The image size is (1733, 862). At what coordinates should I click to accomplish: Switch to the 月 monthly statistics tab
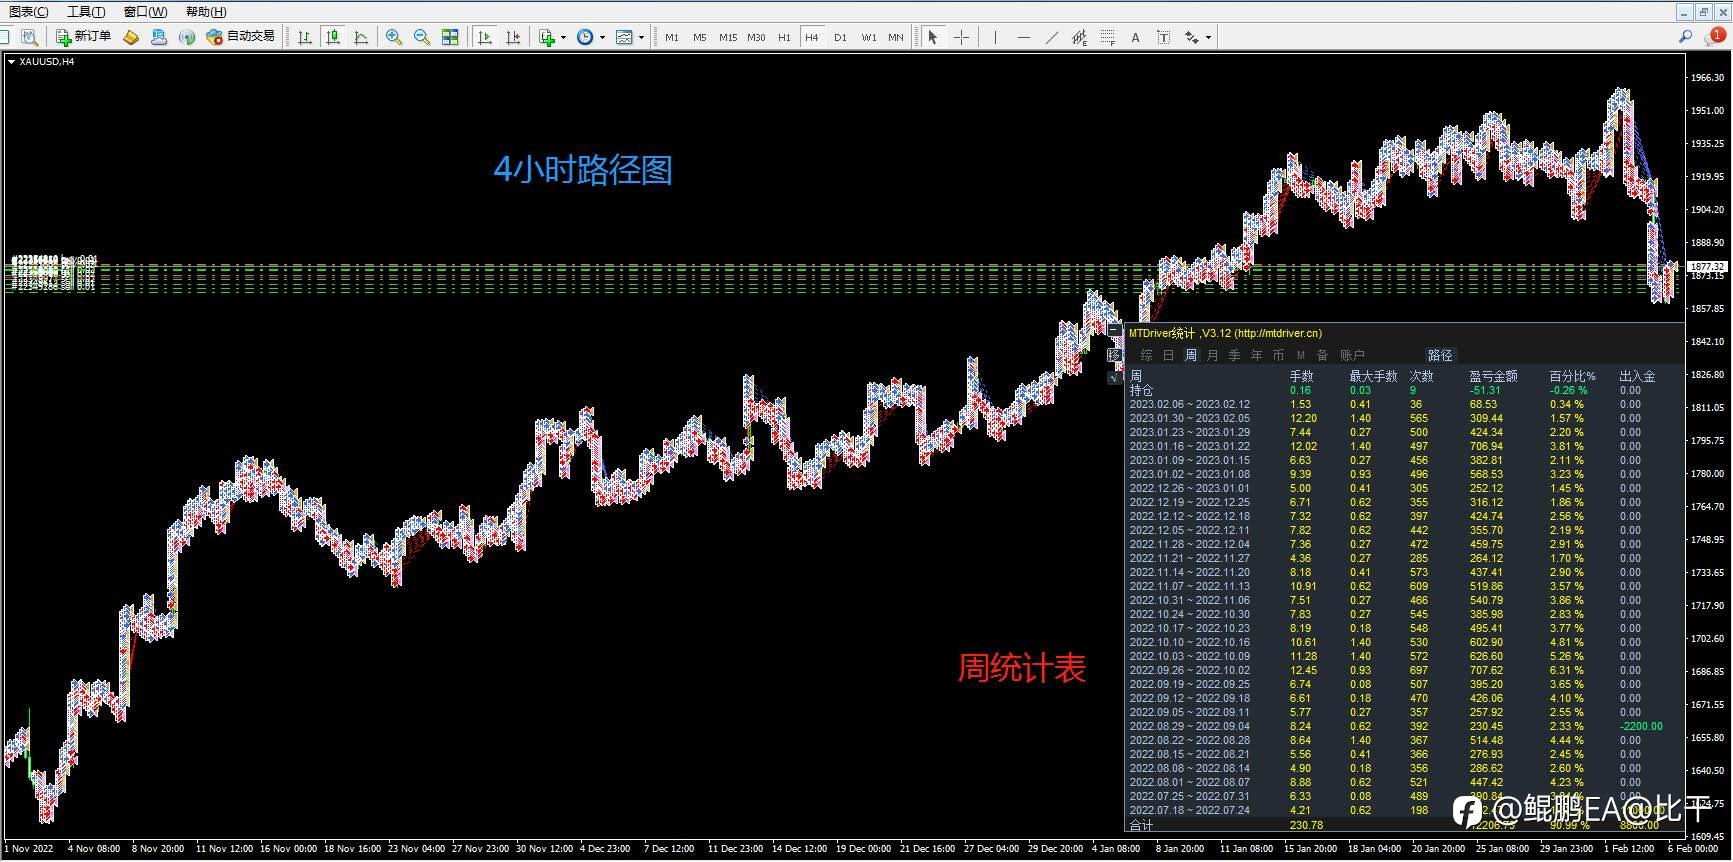pyautogui.click(x=1212, y=355)
